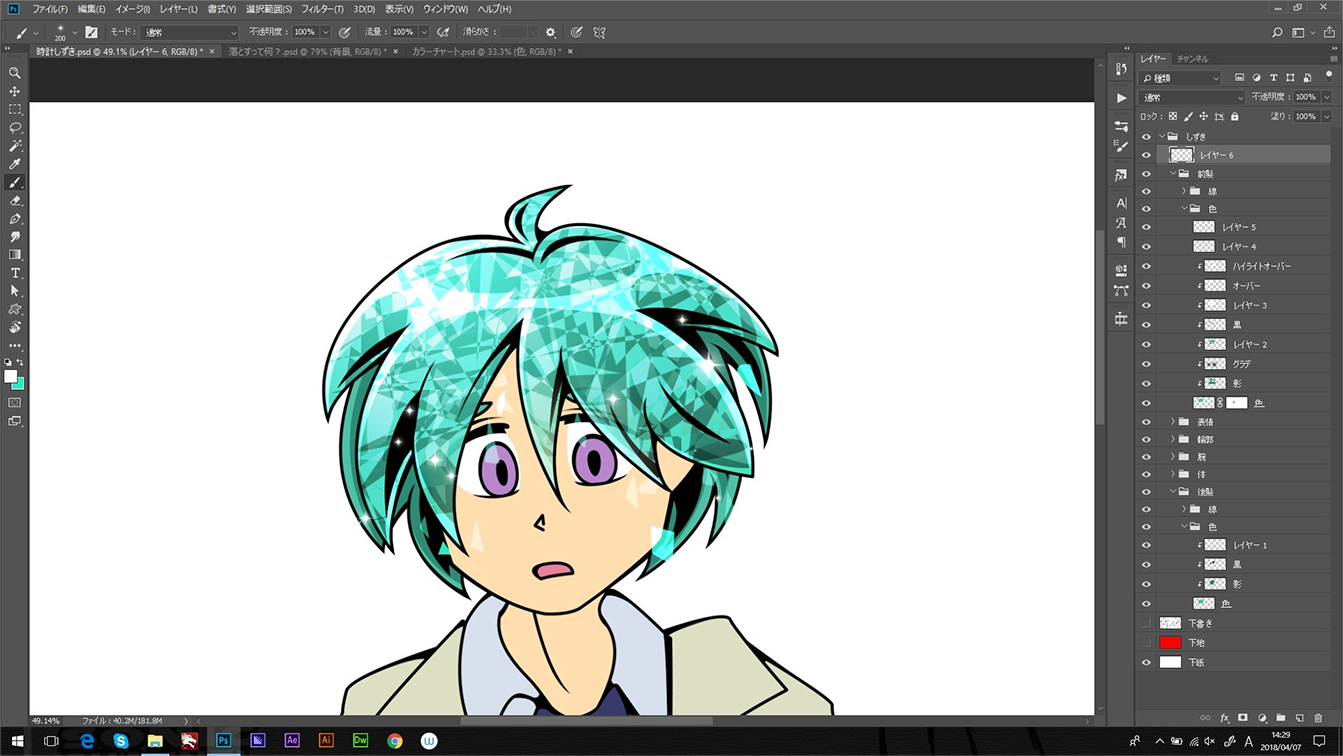
Task: Add a layer style with the fx icon
Action: coord(1224,718)
